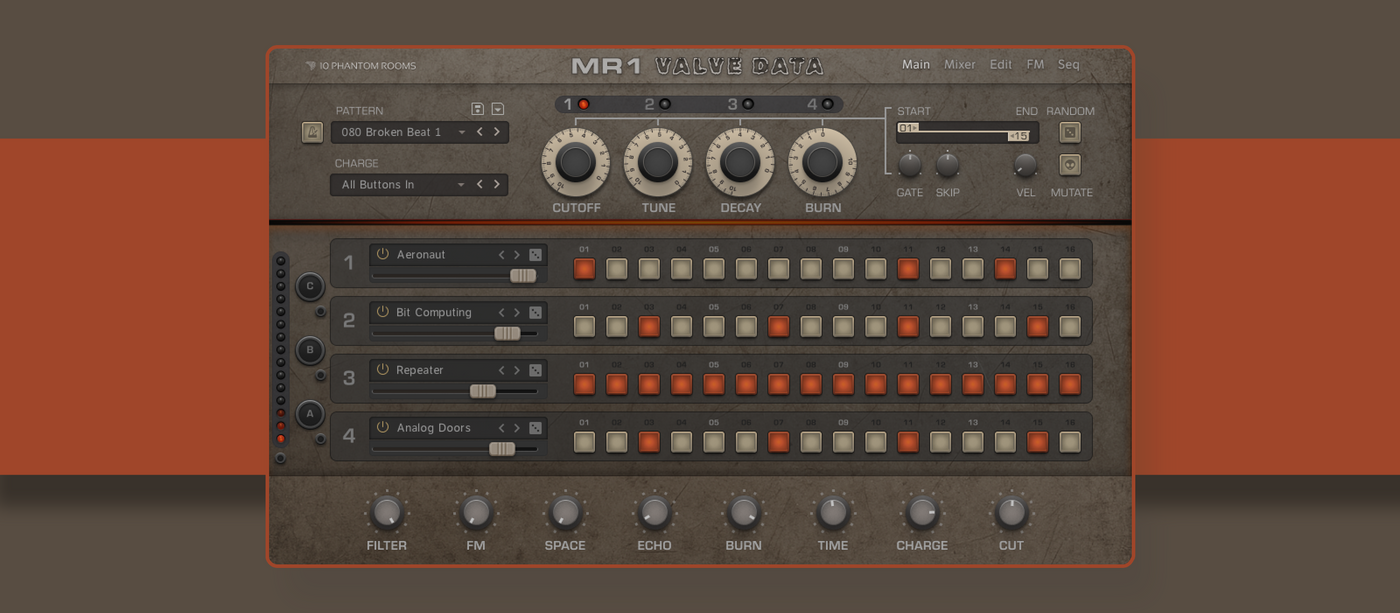Click the Vel knob
The image size is (1400, 613).
pos(1026,165)
